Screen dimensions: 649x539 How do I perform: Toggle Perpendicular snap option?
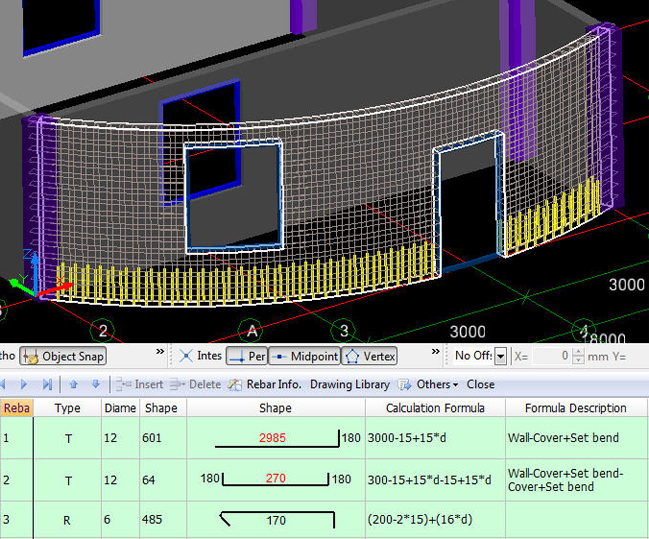click(x=247, y=356)
